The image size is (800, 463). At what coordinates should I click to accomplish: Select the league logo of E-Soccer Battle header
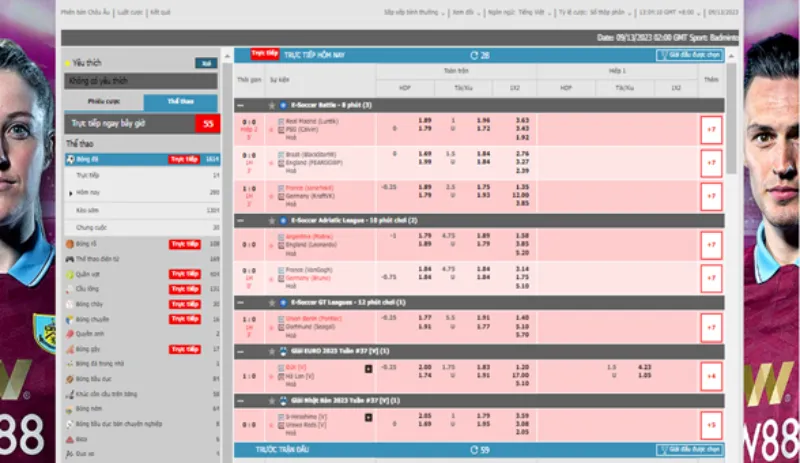pyautogui.click(x=283, y=105)
